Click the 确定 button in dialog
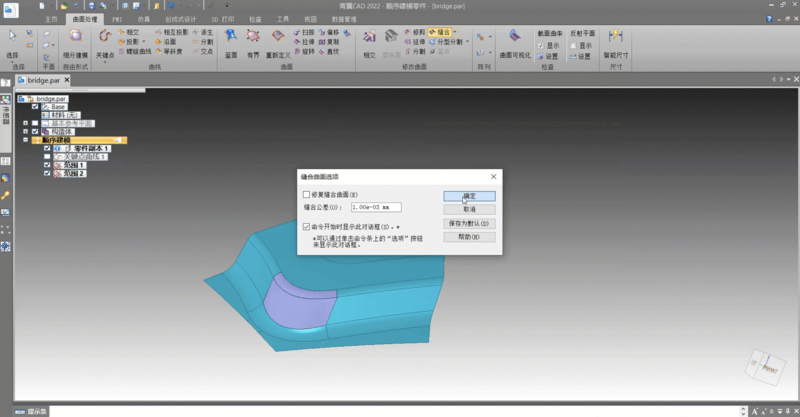The height and width of the screenshot is (417, 800). pos(469,195)
